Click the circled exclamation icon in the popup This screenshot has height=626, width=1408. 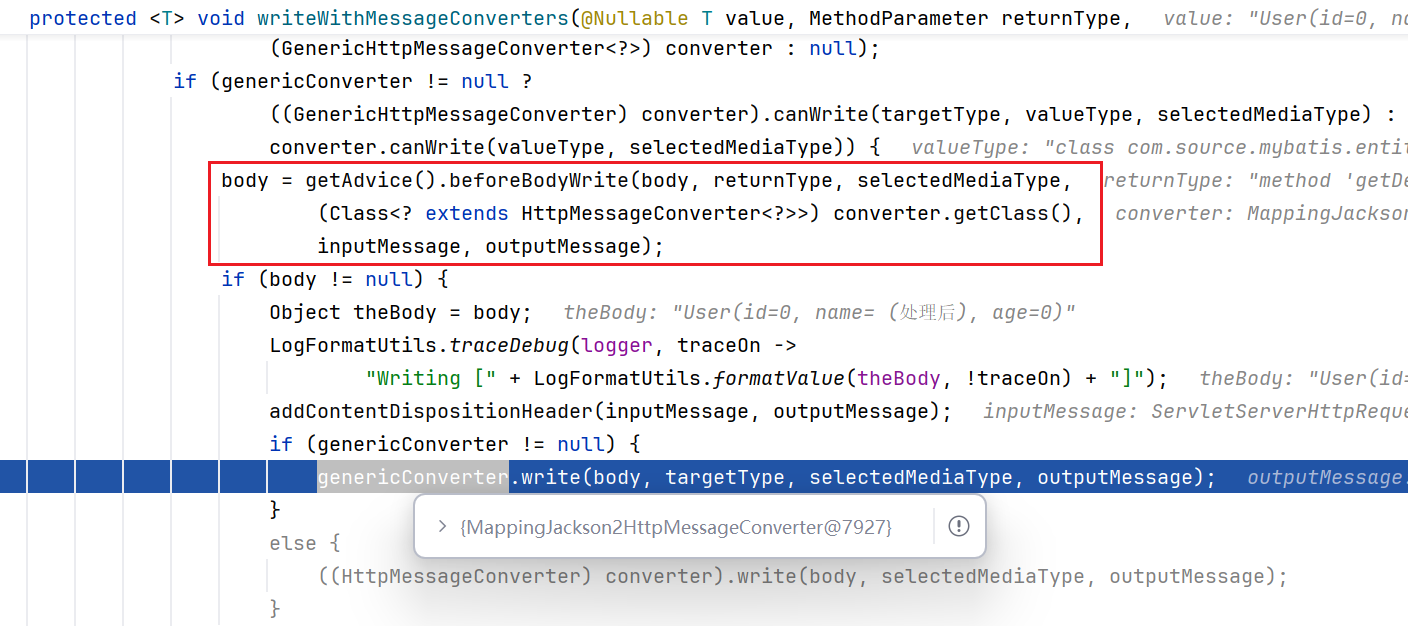tap(958, 526)
